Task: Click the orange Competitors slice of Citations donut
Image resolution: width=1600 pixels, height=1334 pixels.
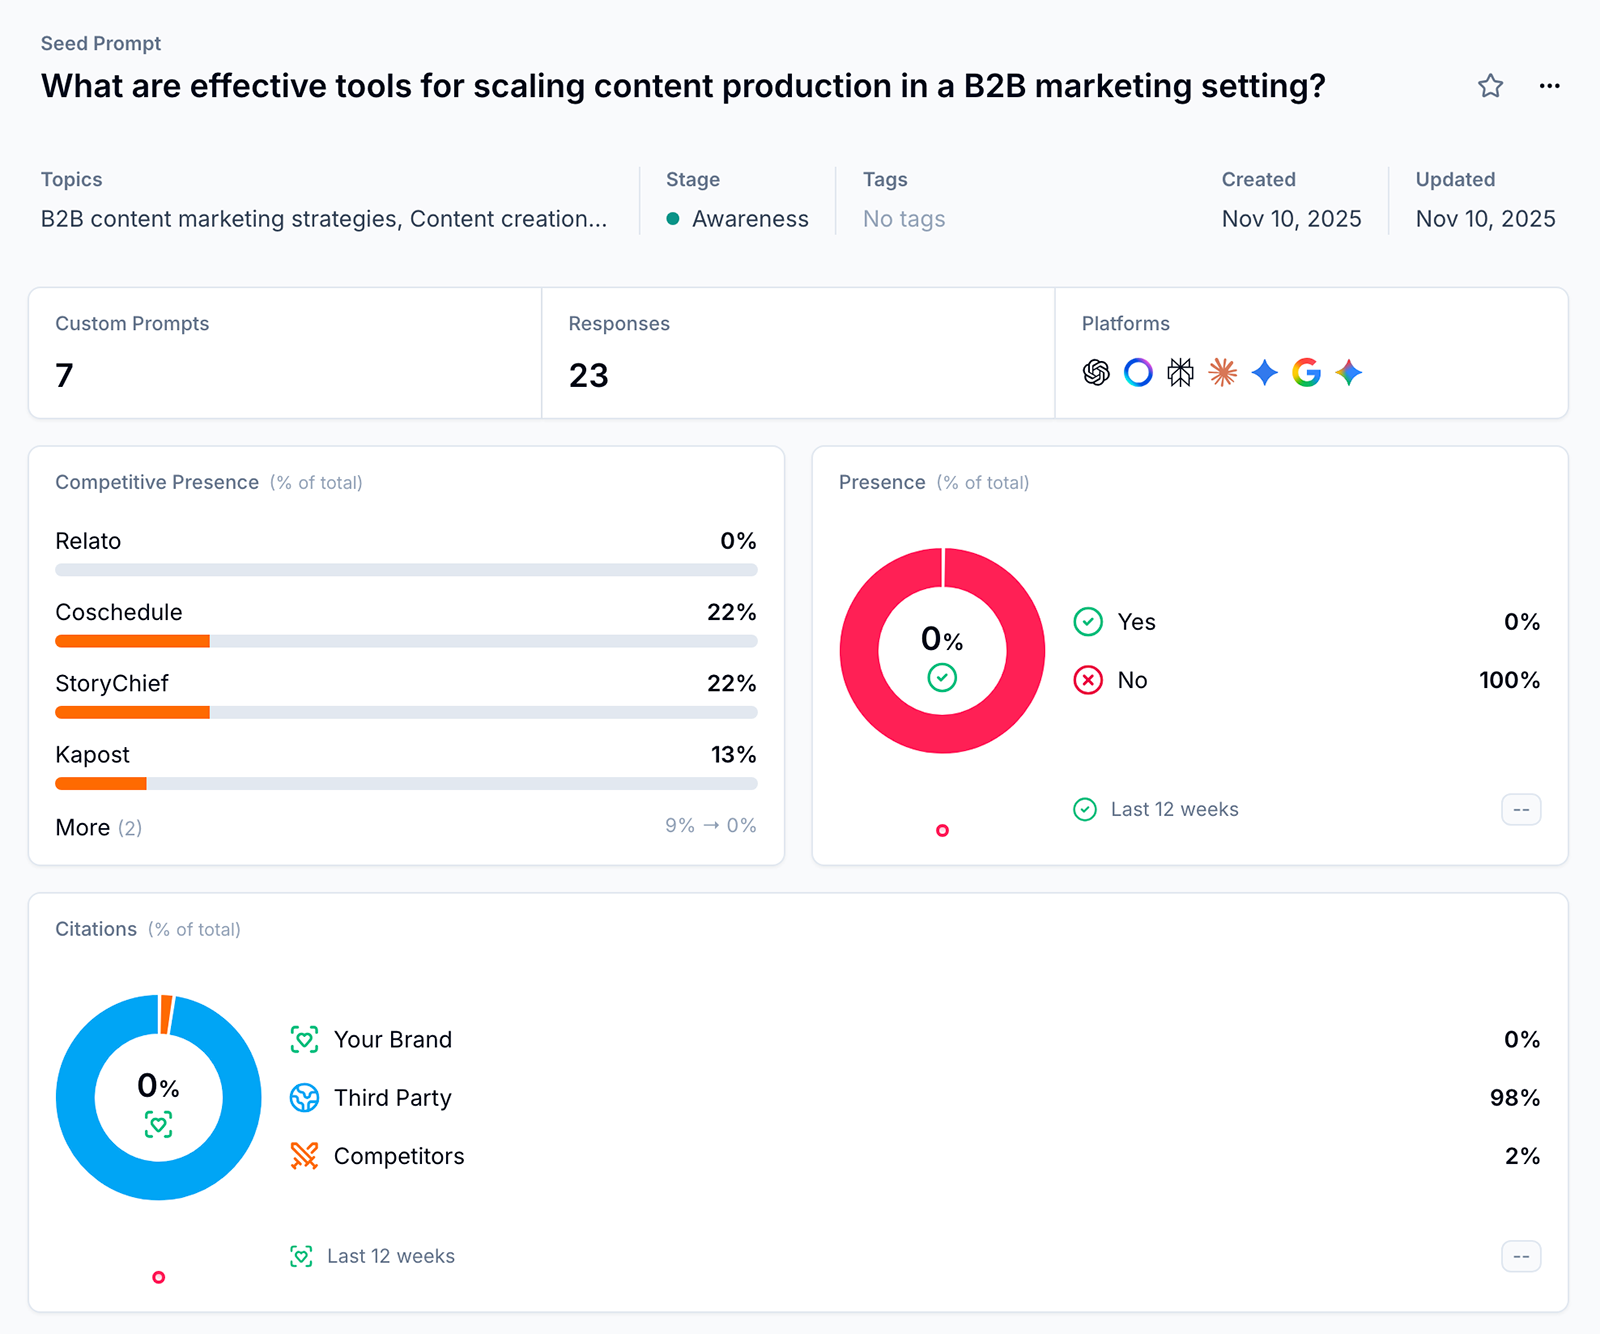Action: pyautogui.click(x=166, y=1014)
